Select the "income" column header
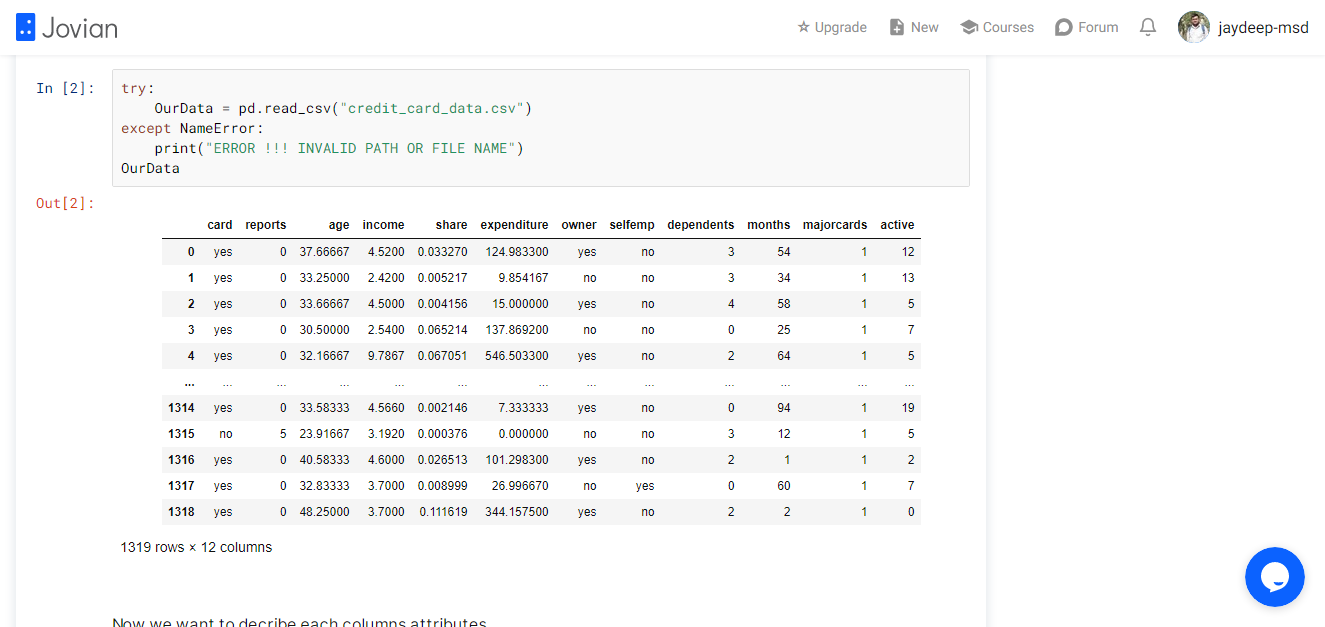Screen dimensions: 1325x627 coord(384,225)
